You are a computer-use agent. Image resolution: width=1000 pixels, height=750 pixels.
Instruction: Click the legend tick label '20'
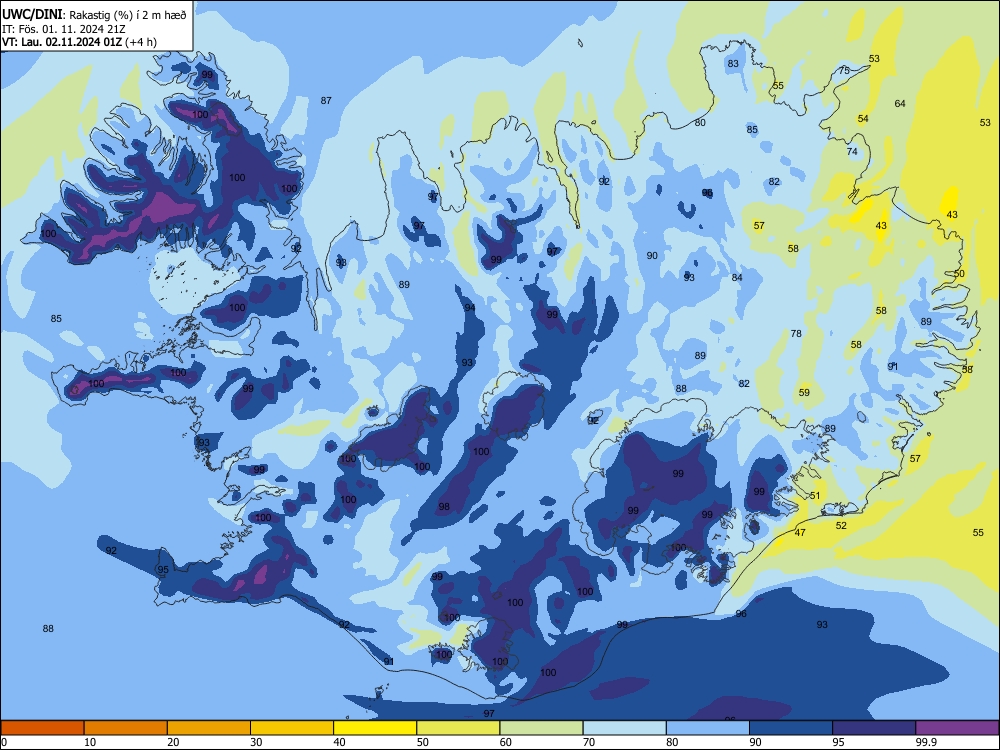click(x=173, y=742)
